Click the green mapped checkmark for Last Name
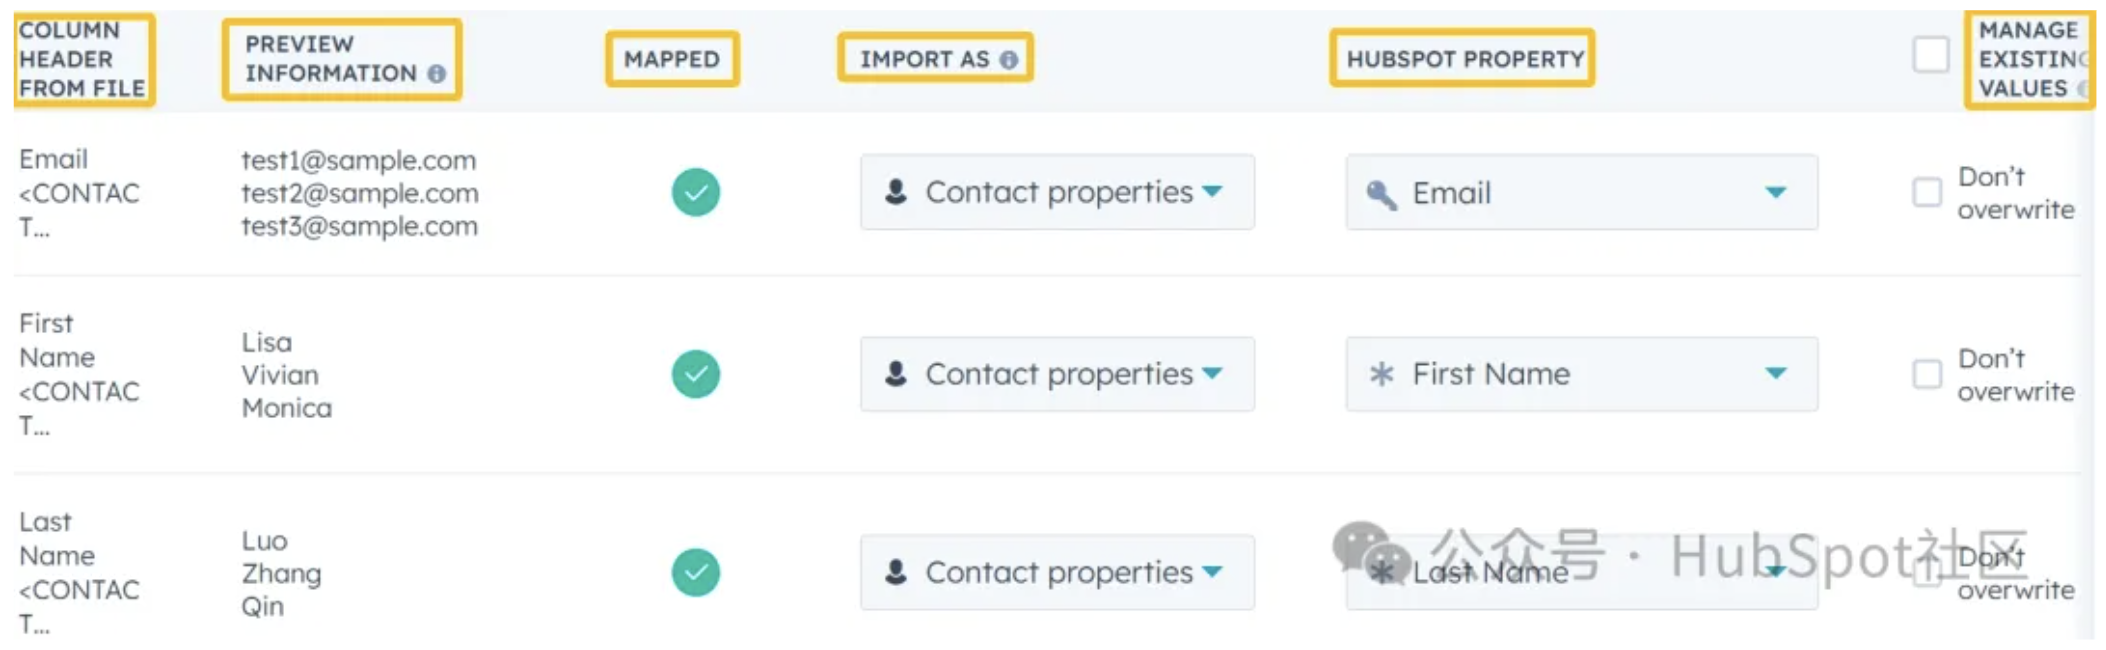 pos(696,572)
